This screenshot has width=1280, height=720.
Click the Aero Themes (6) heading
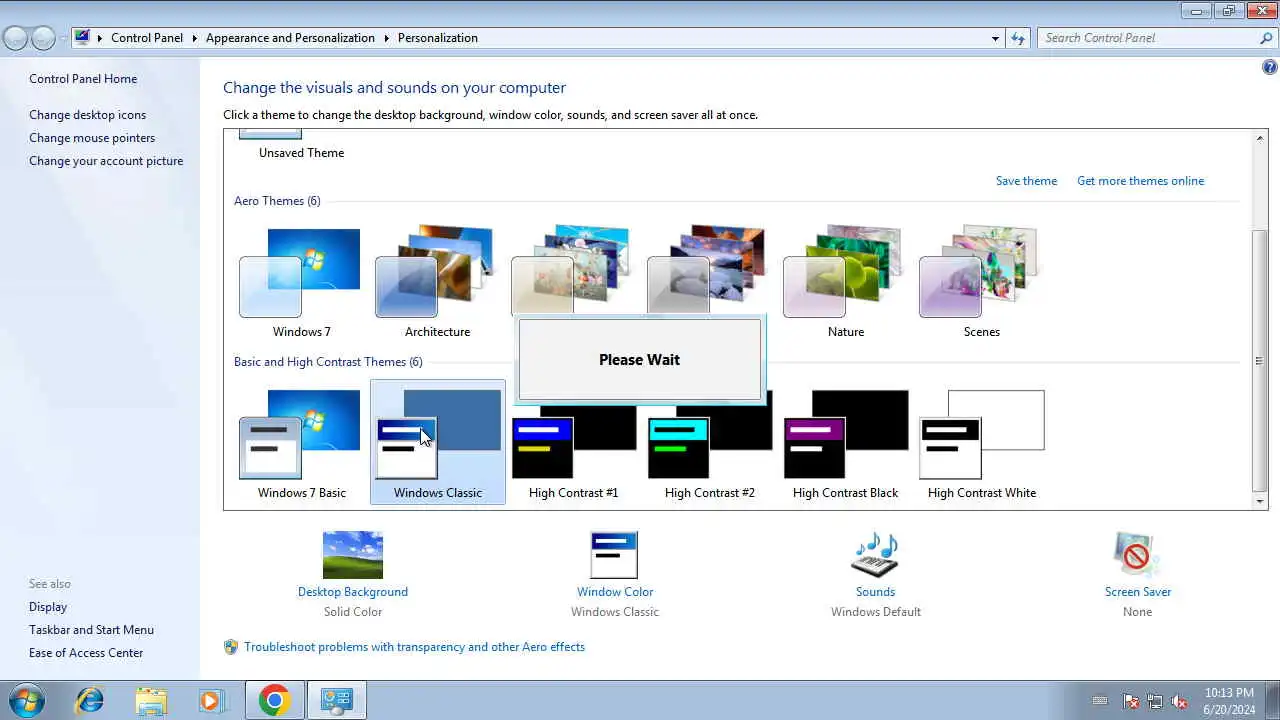[277, 201]
